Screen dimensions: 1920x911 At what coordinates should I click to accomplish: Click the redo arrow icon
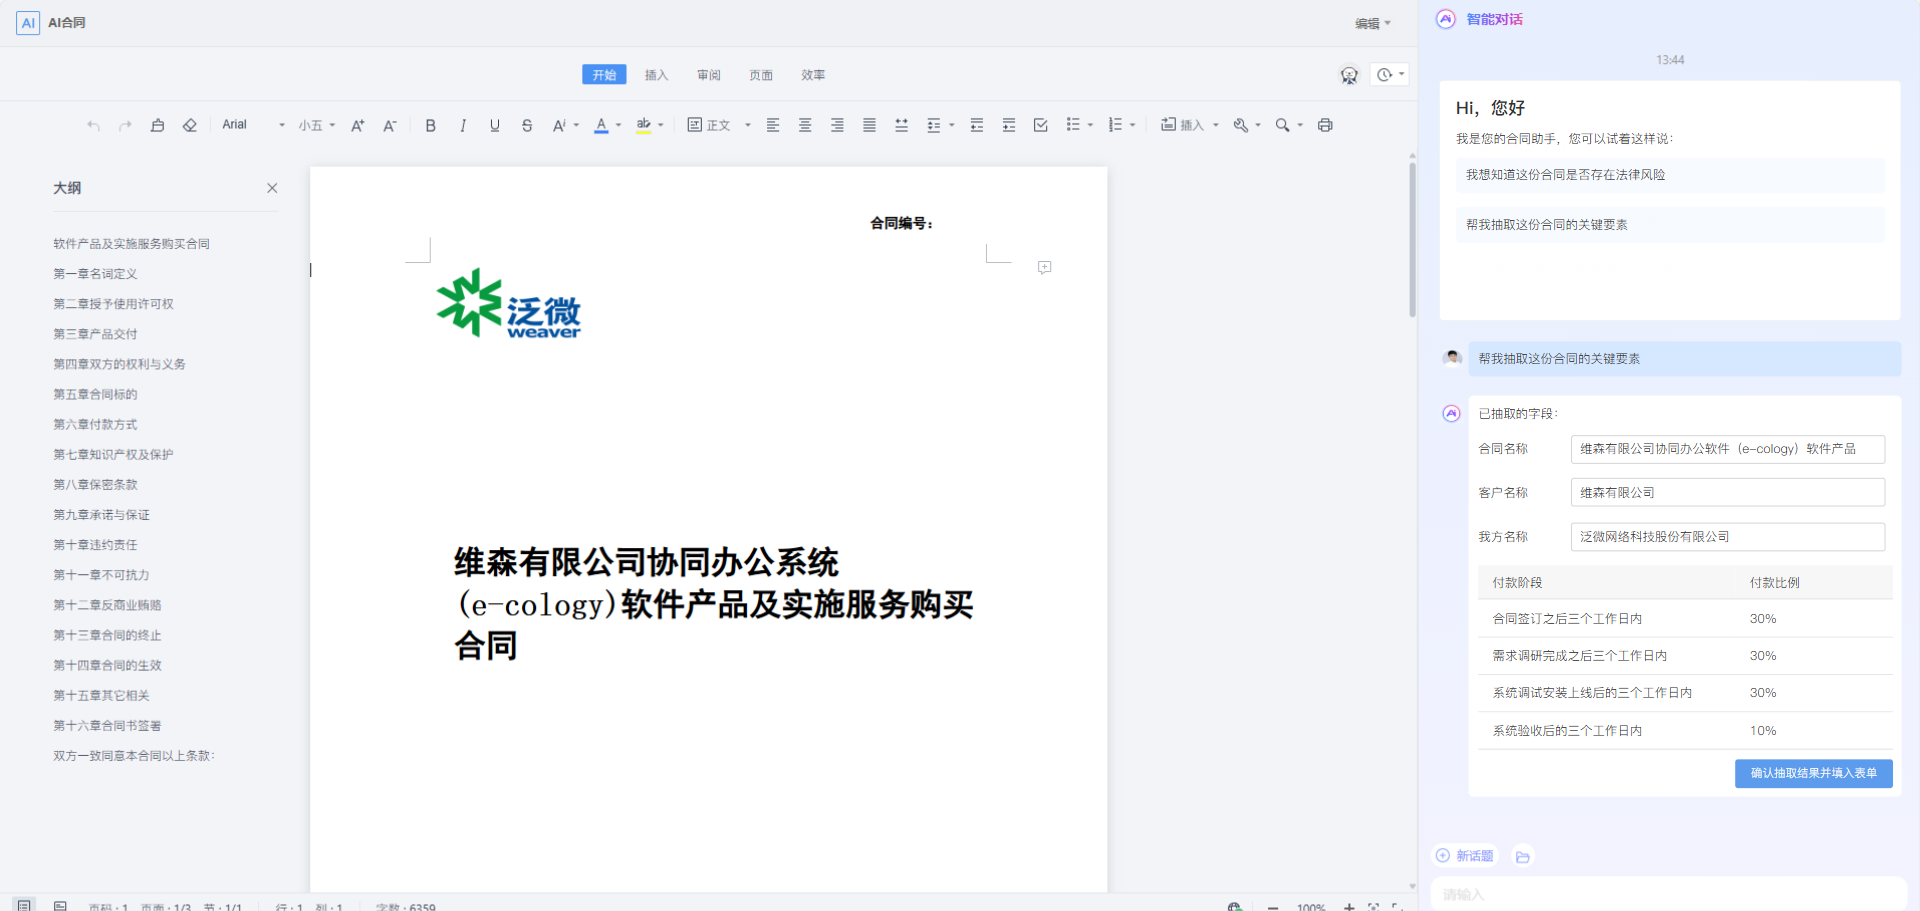(x=125, y=125)
